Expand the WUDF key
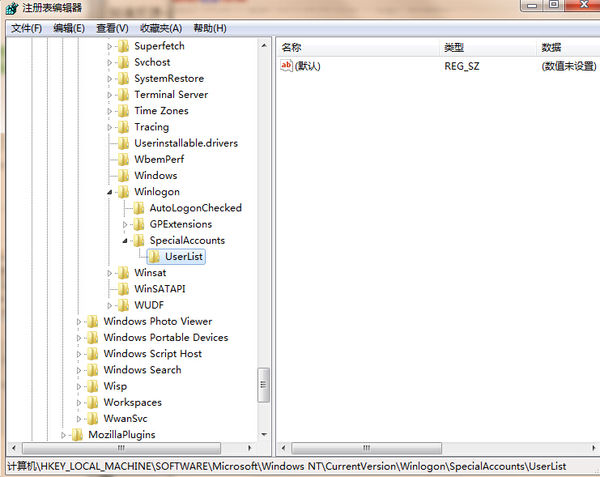 coord(109,306)
